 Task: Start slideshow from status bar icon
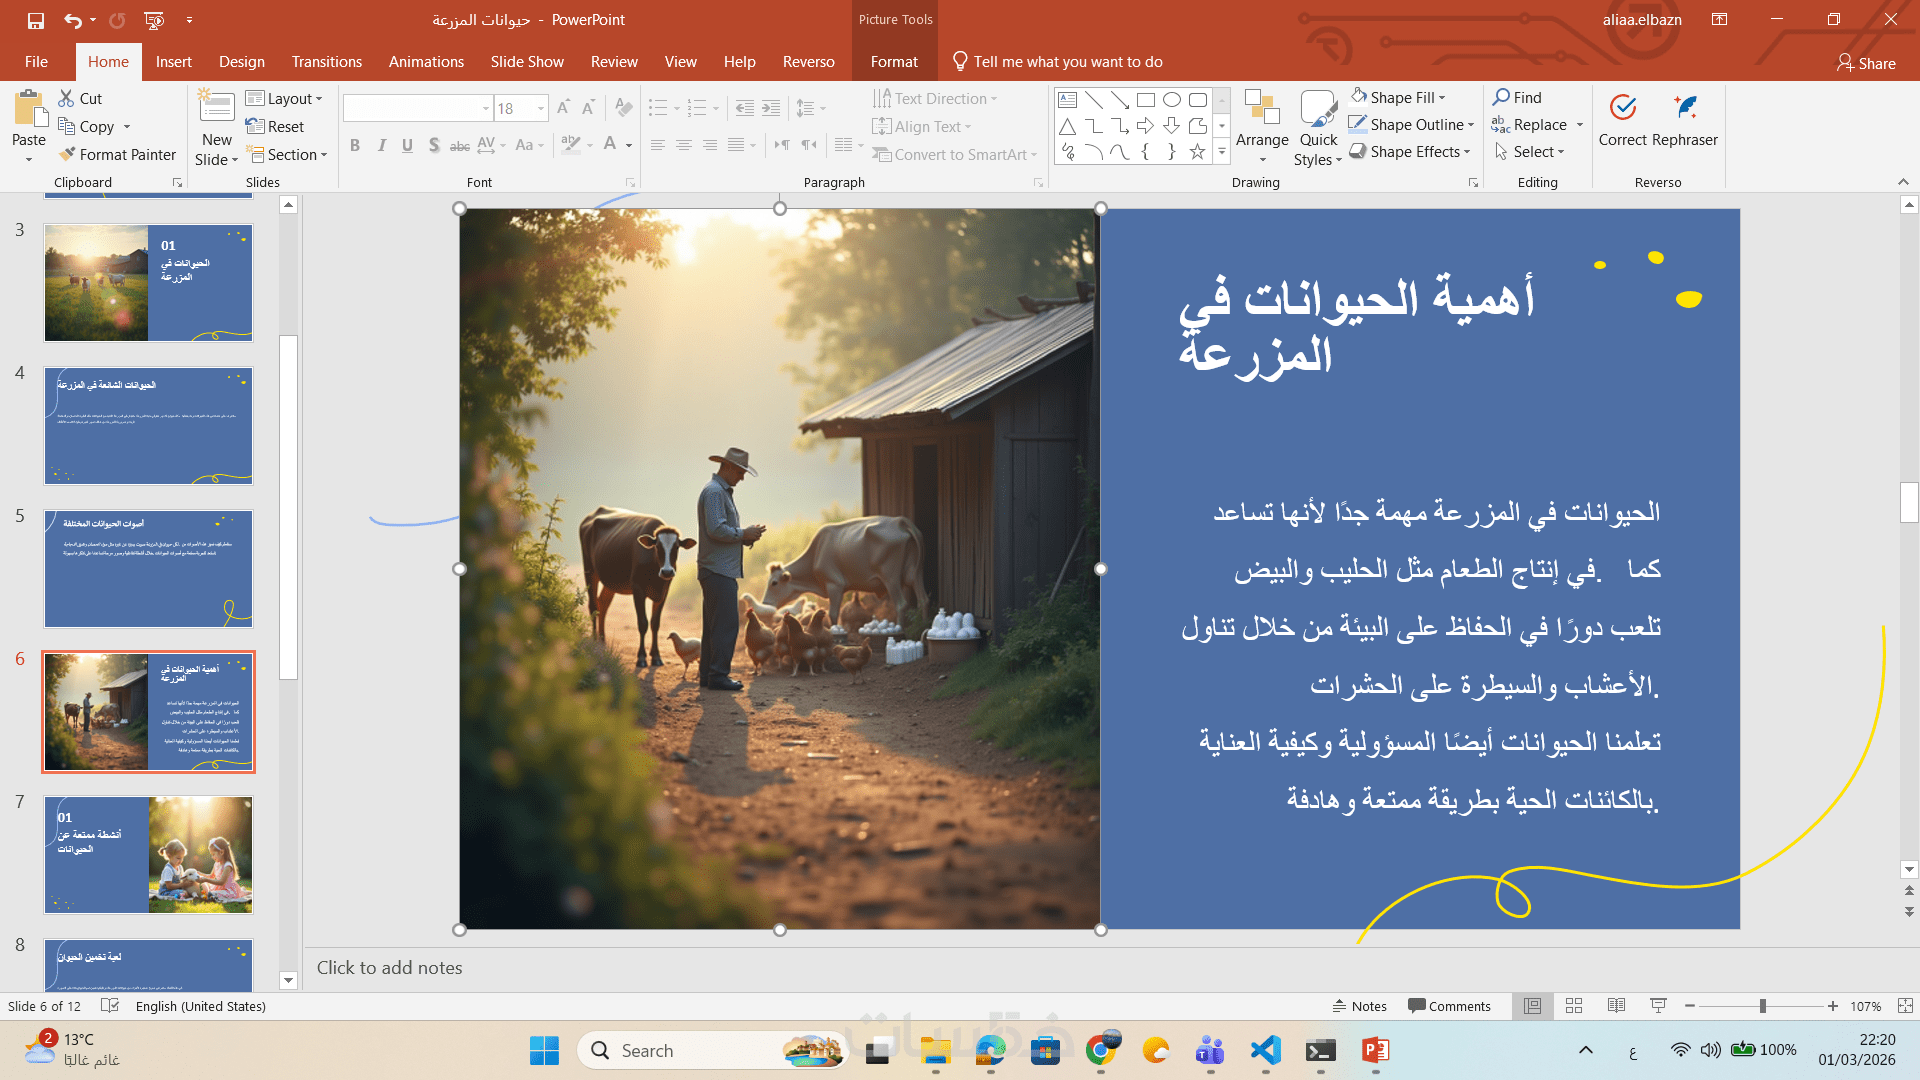(x=1658, y=1006)
